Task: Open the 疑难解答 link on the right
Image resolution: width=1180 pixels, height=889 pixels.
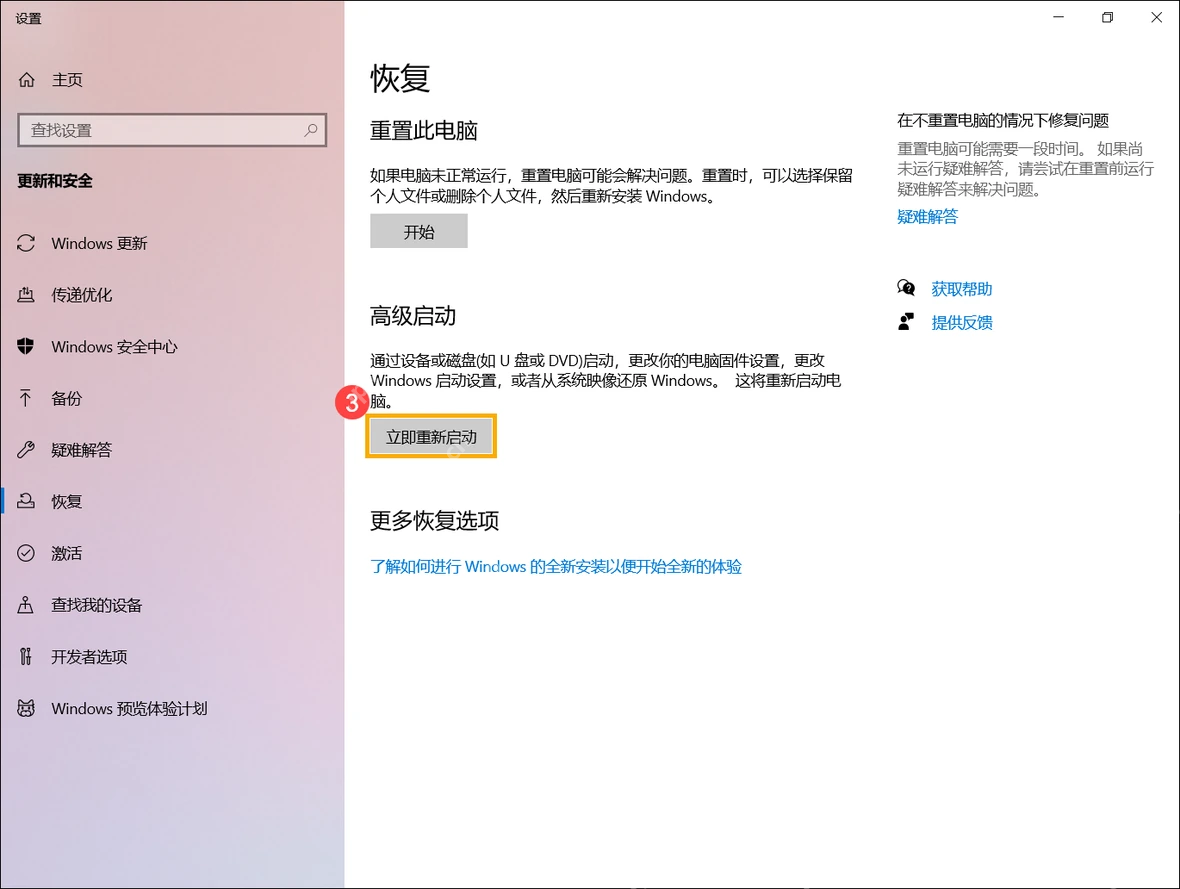Action: (x=927, y=217)
